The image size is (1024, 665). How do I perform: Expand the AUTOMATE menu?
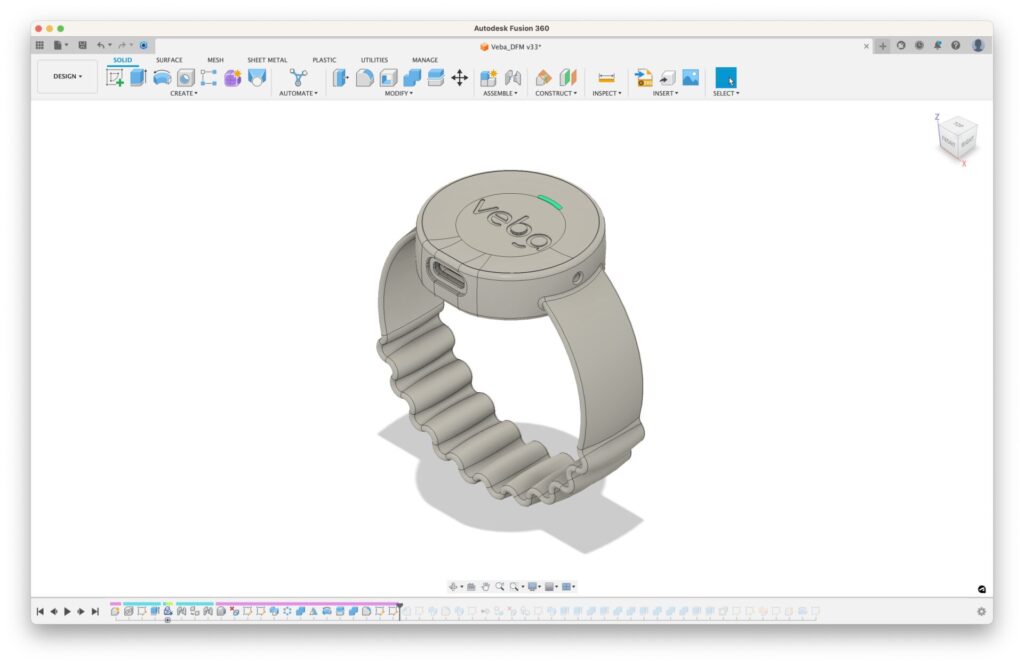click(298, 93)
